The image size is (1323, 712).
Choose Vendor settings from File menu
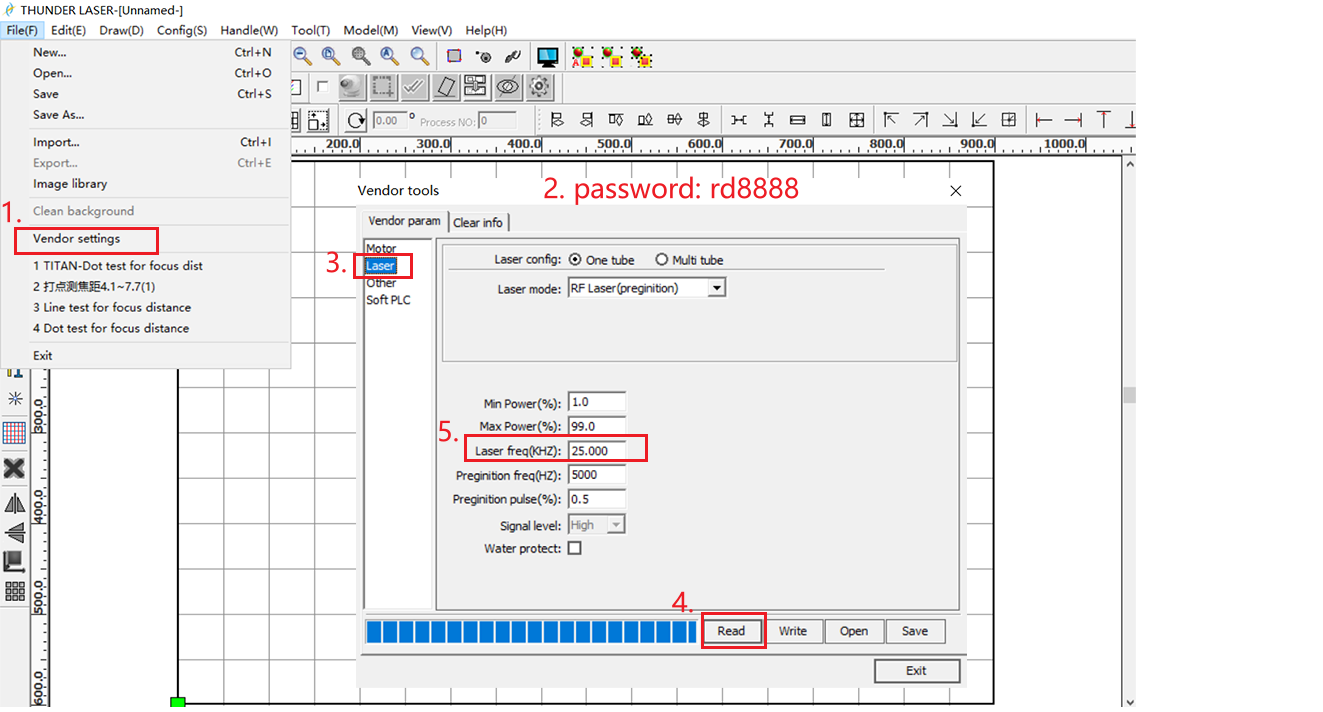coord(76,239)
